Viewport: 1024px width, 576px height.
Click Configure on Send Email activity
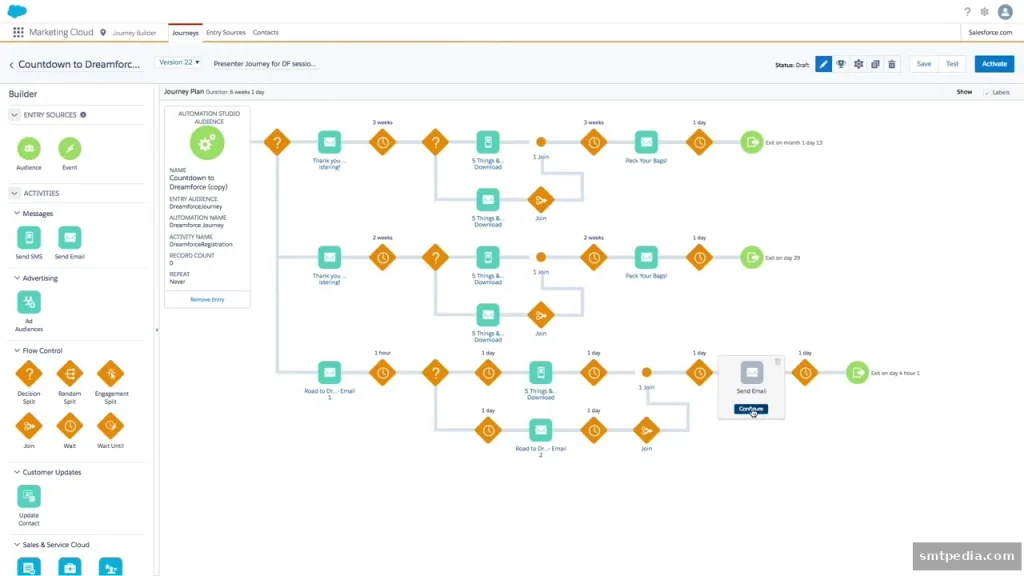(x=750, y=409)
